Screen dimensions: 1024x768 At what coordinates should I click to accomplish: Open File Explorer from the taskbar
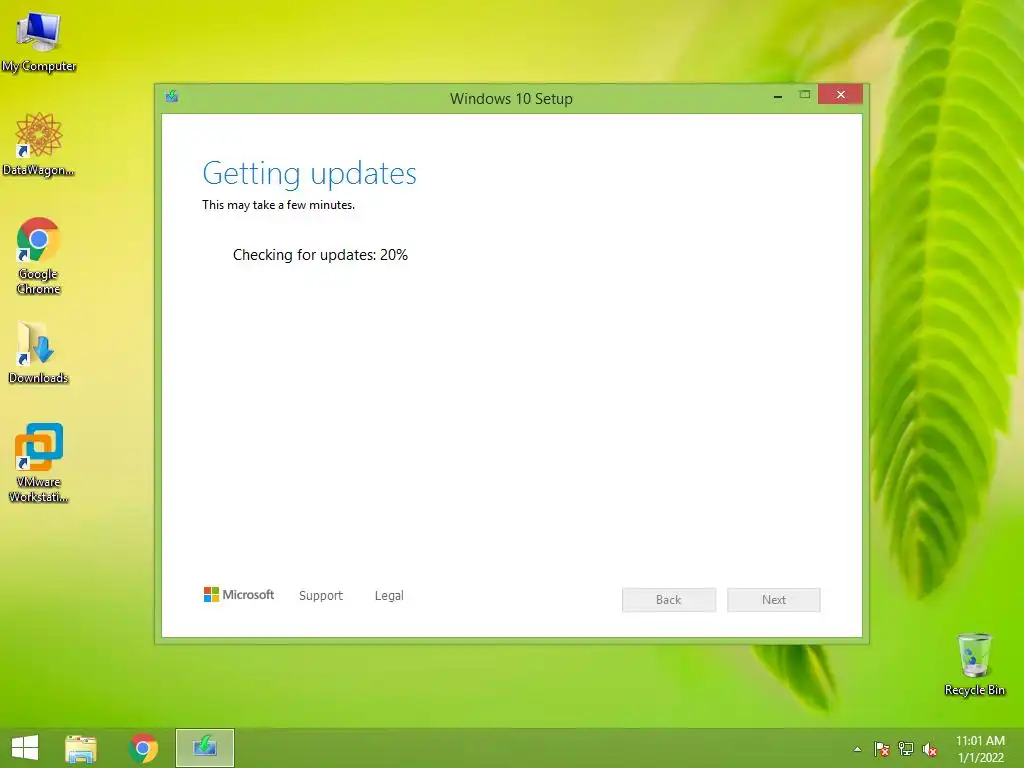click(81, 748)
